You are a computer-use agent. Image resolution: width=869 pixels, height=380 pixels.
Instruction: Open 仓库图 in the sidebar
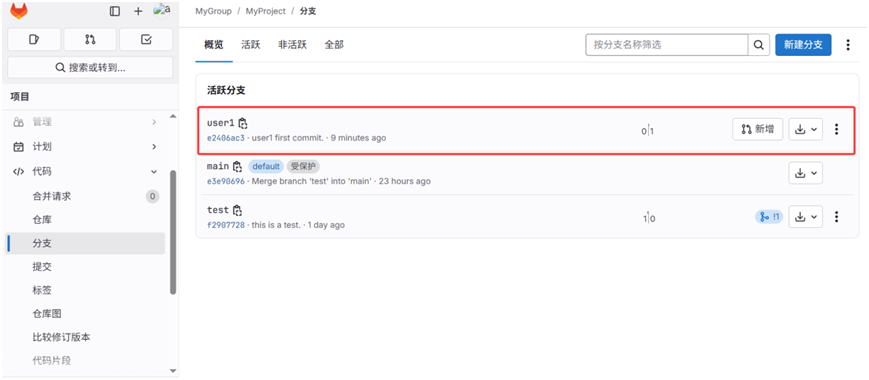(86, 314)
